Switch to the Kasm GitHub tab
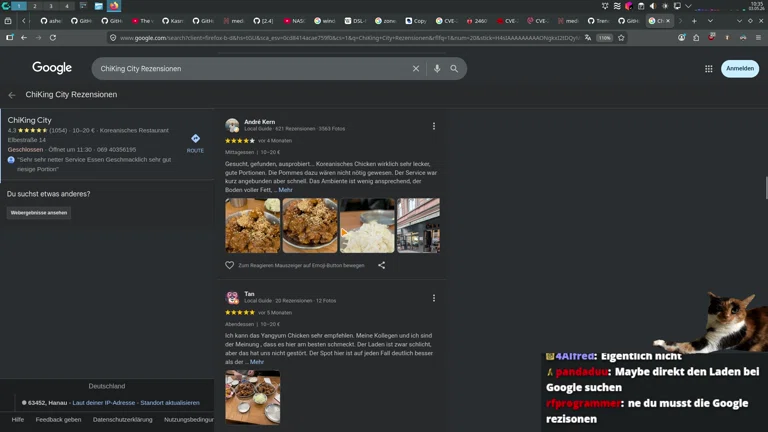768x432 pixels. (172, 21)
